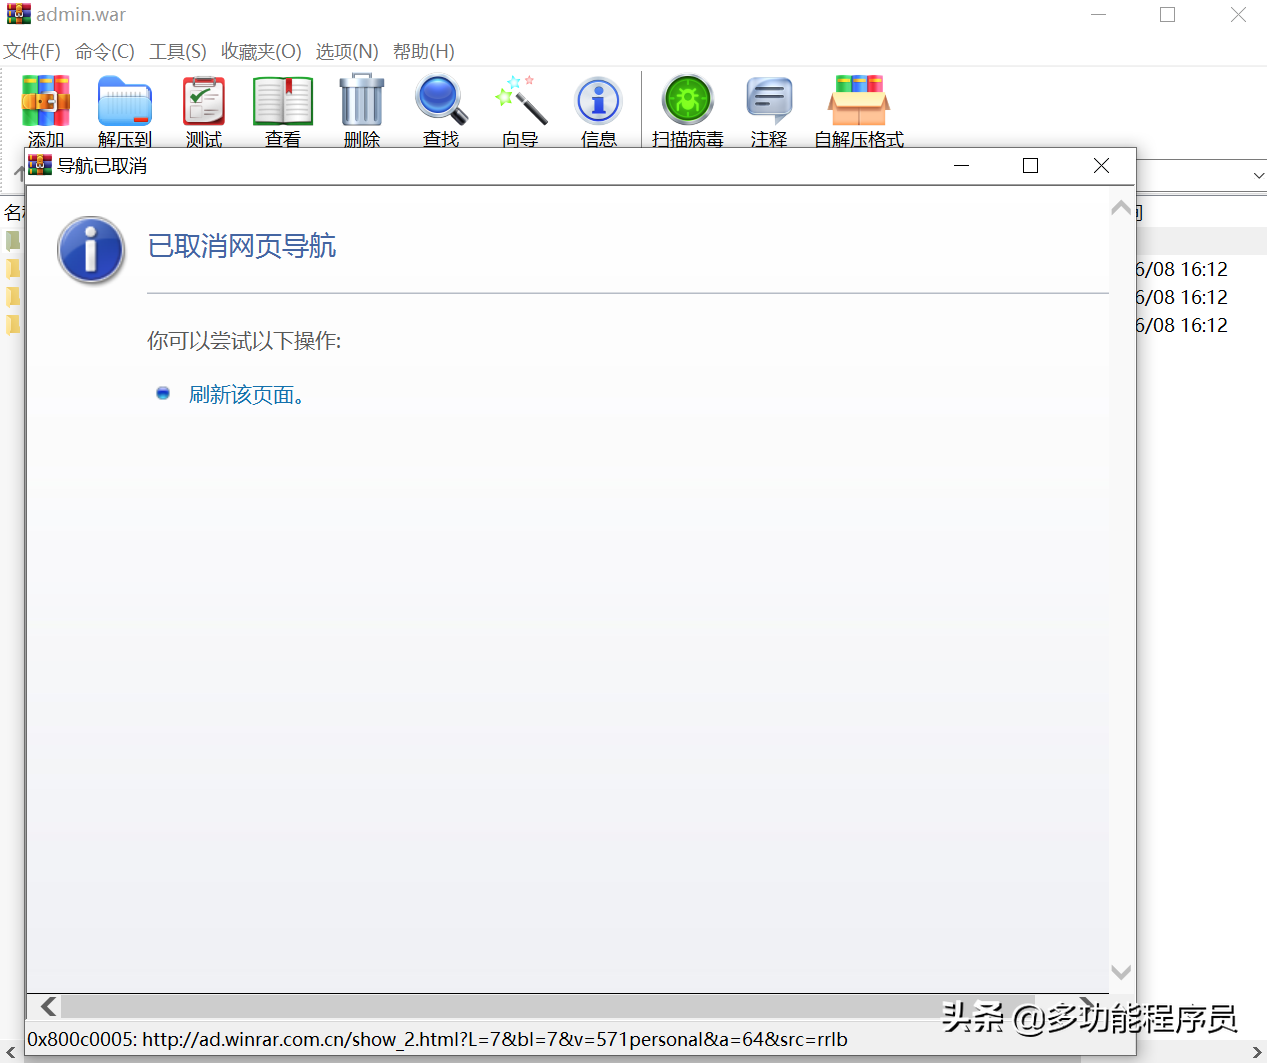Close the 导航已取消 dialog
Image resolution: width=1267 pixels, height=1063 pixels.
(x=1101, y=166)
